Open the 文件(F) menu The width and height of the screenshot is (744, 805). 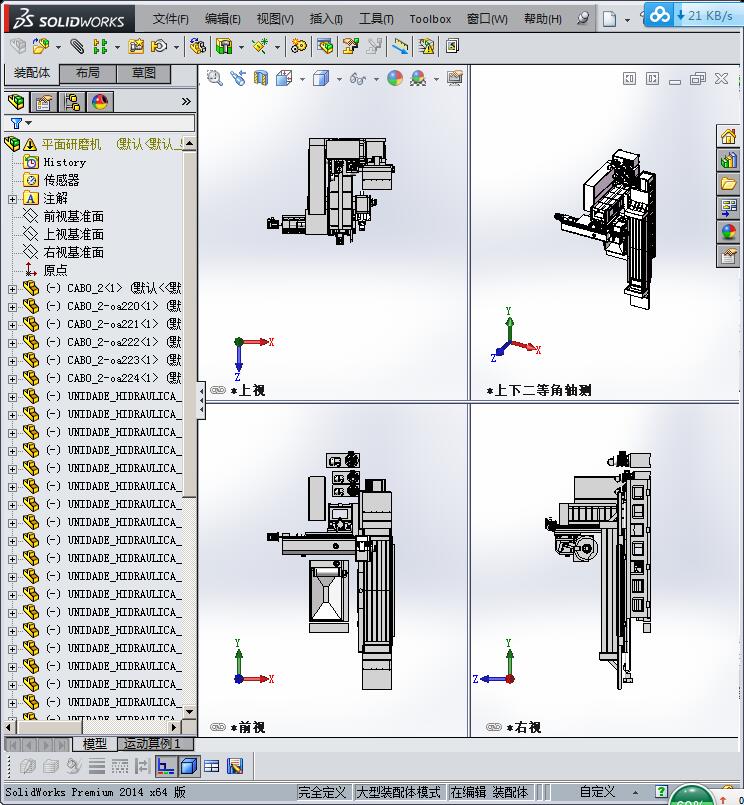(x=170, y=19)
